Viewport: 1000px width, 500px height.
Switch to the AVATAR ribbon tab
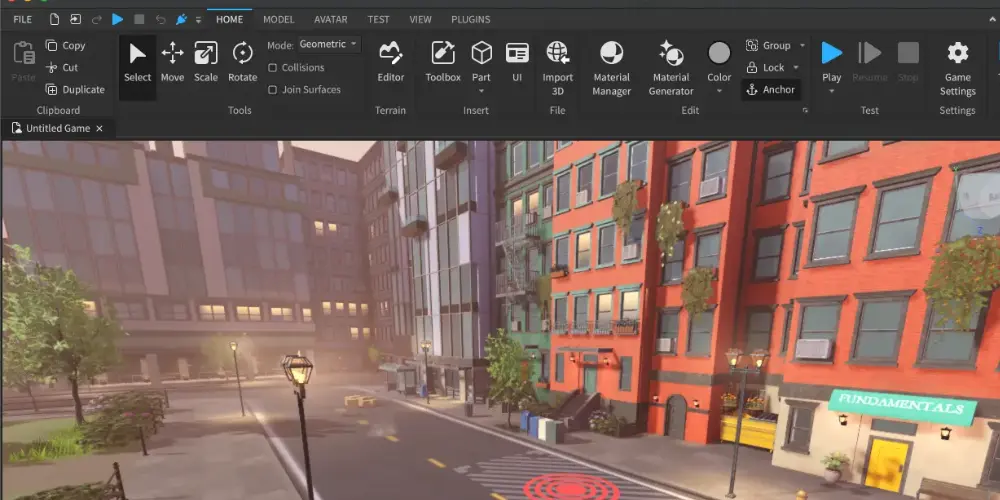point(331,19)
